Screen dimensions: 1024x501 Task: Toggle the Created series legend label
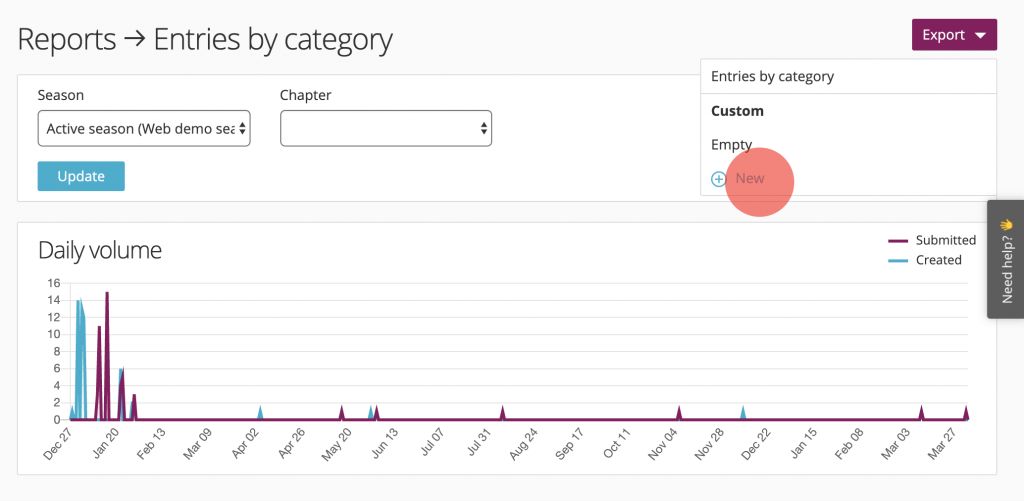(938, 260)
